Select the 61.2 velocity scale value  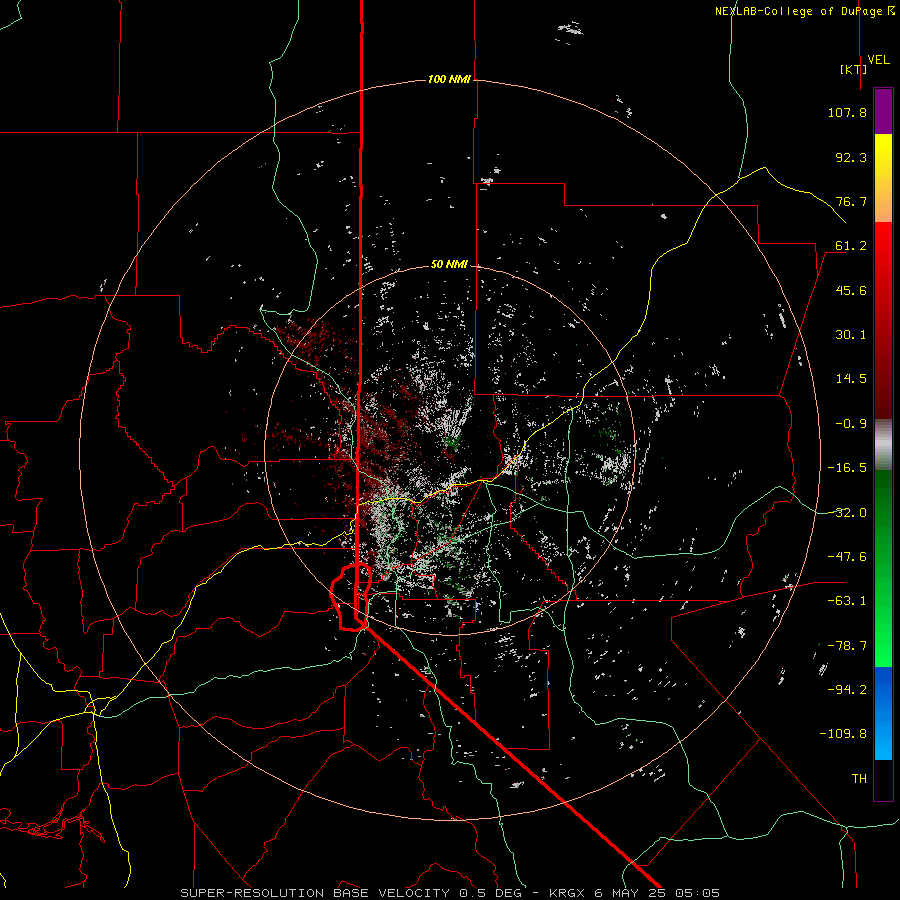[851, 246]
